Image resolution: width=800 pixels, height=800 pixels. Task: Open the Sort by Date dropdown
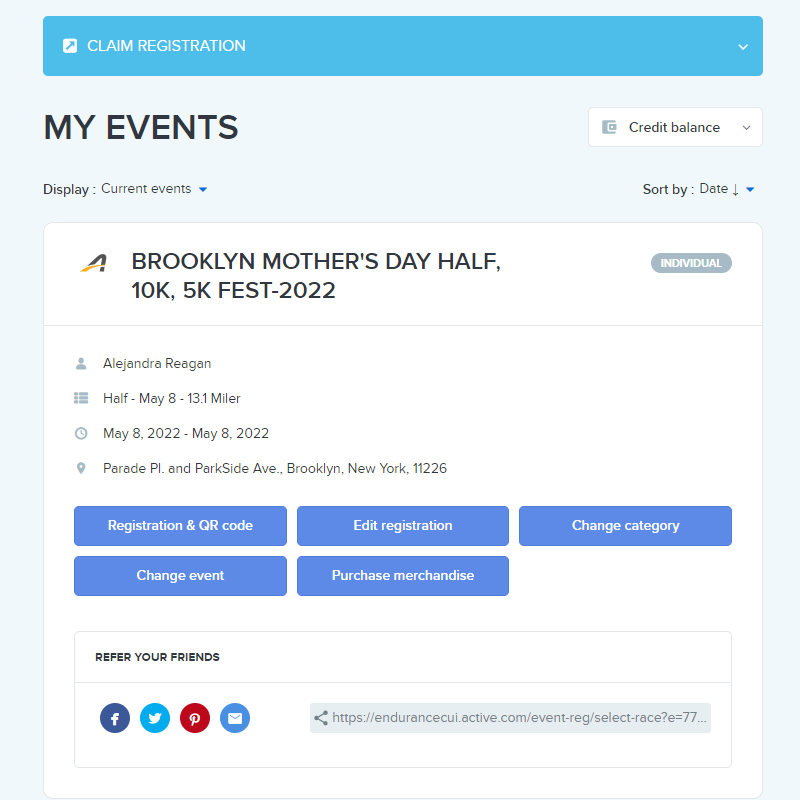[727, 189]
